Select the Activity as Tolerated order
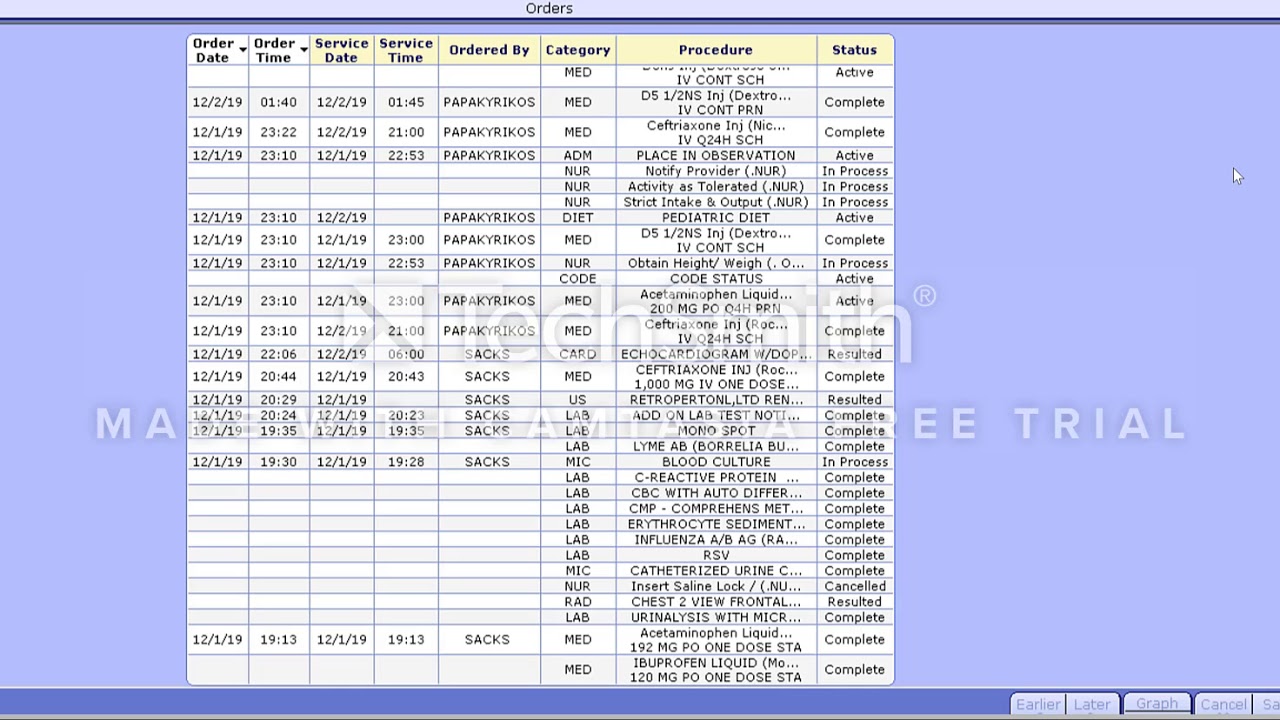Viewport: 1280px width, 720px height. [x=716, y=187]
